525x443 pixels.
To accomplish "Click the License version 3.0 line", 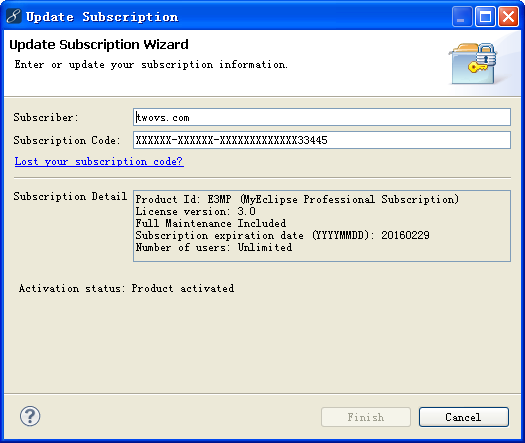I will tap(196, 211).
